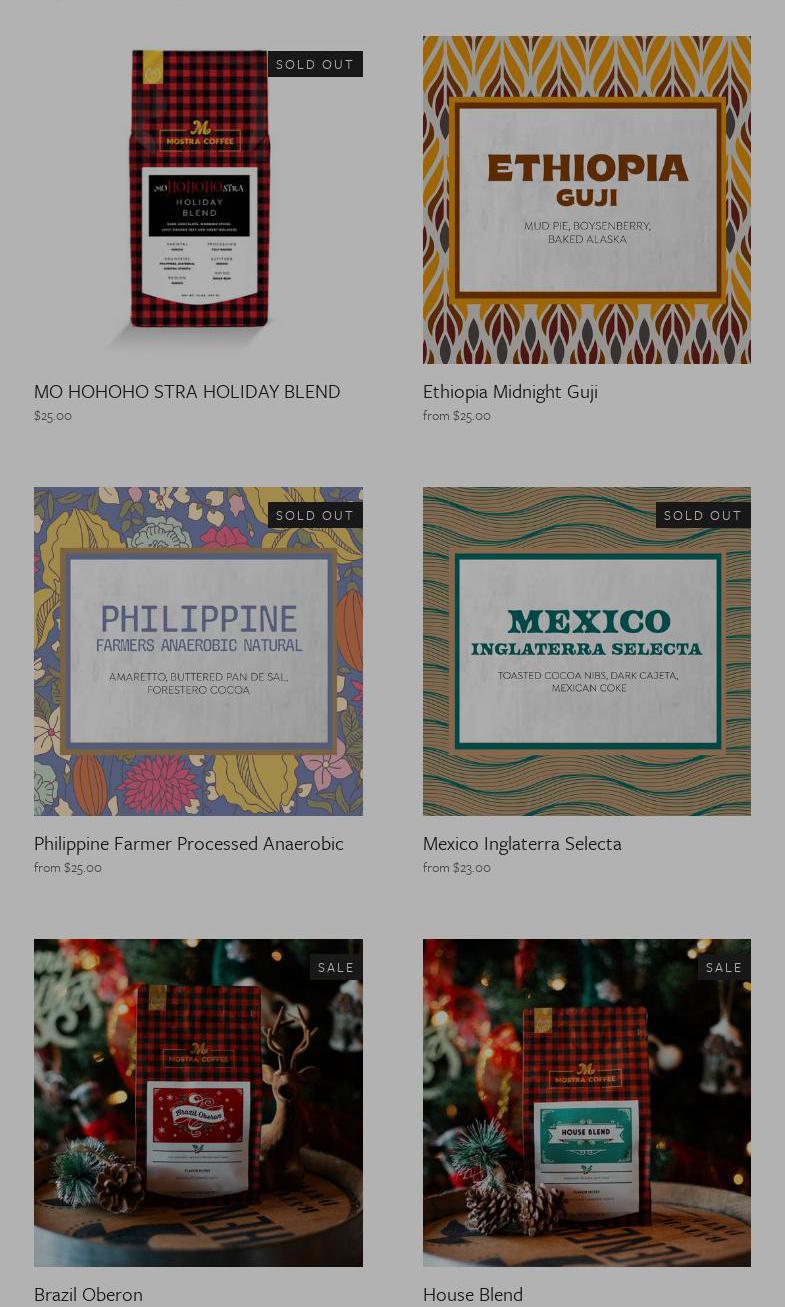Viewport: 785px width, 1307px height.
Task: Open the Mexico Inglaterra Selecta image
Action: click(587, 651)
